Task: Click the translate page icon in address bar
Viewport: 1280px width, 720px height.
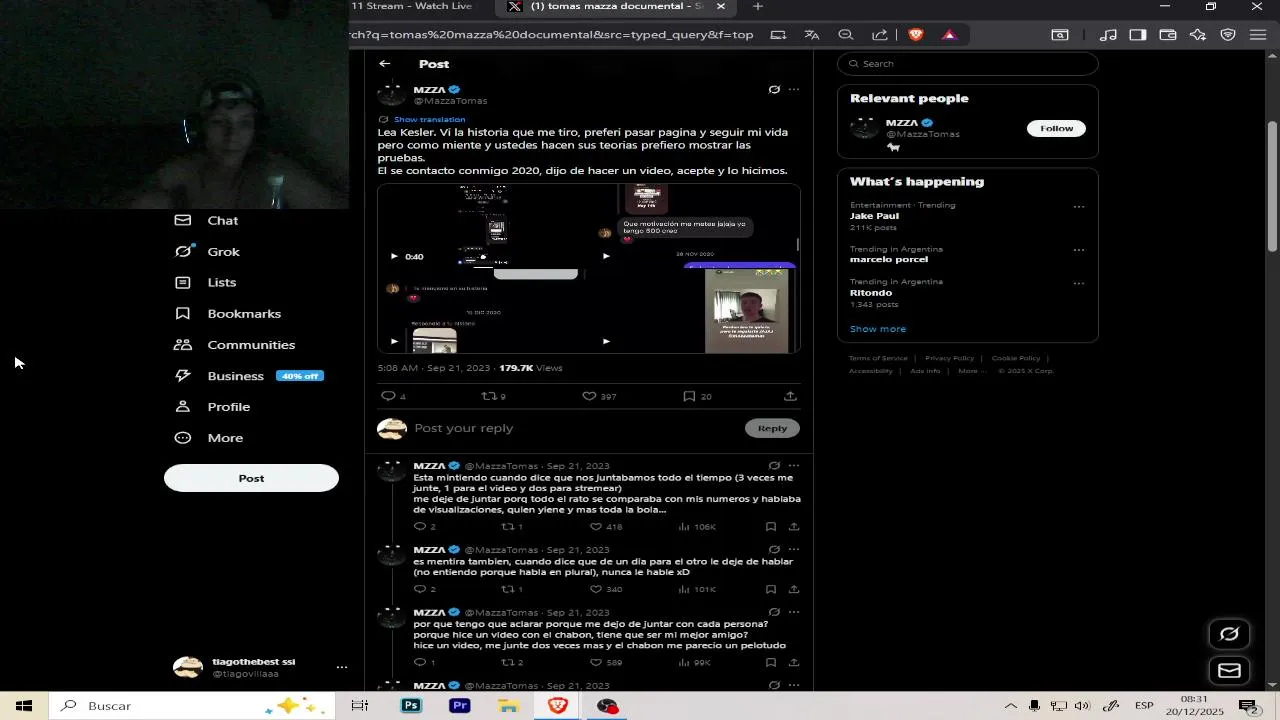Action: pos(812,35)
